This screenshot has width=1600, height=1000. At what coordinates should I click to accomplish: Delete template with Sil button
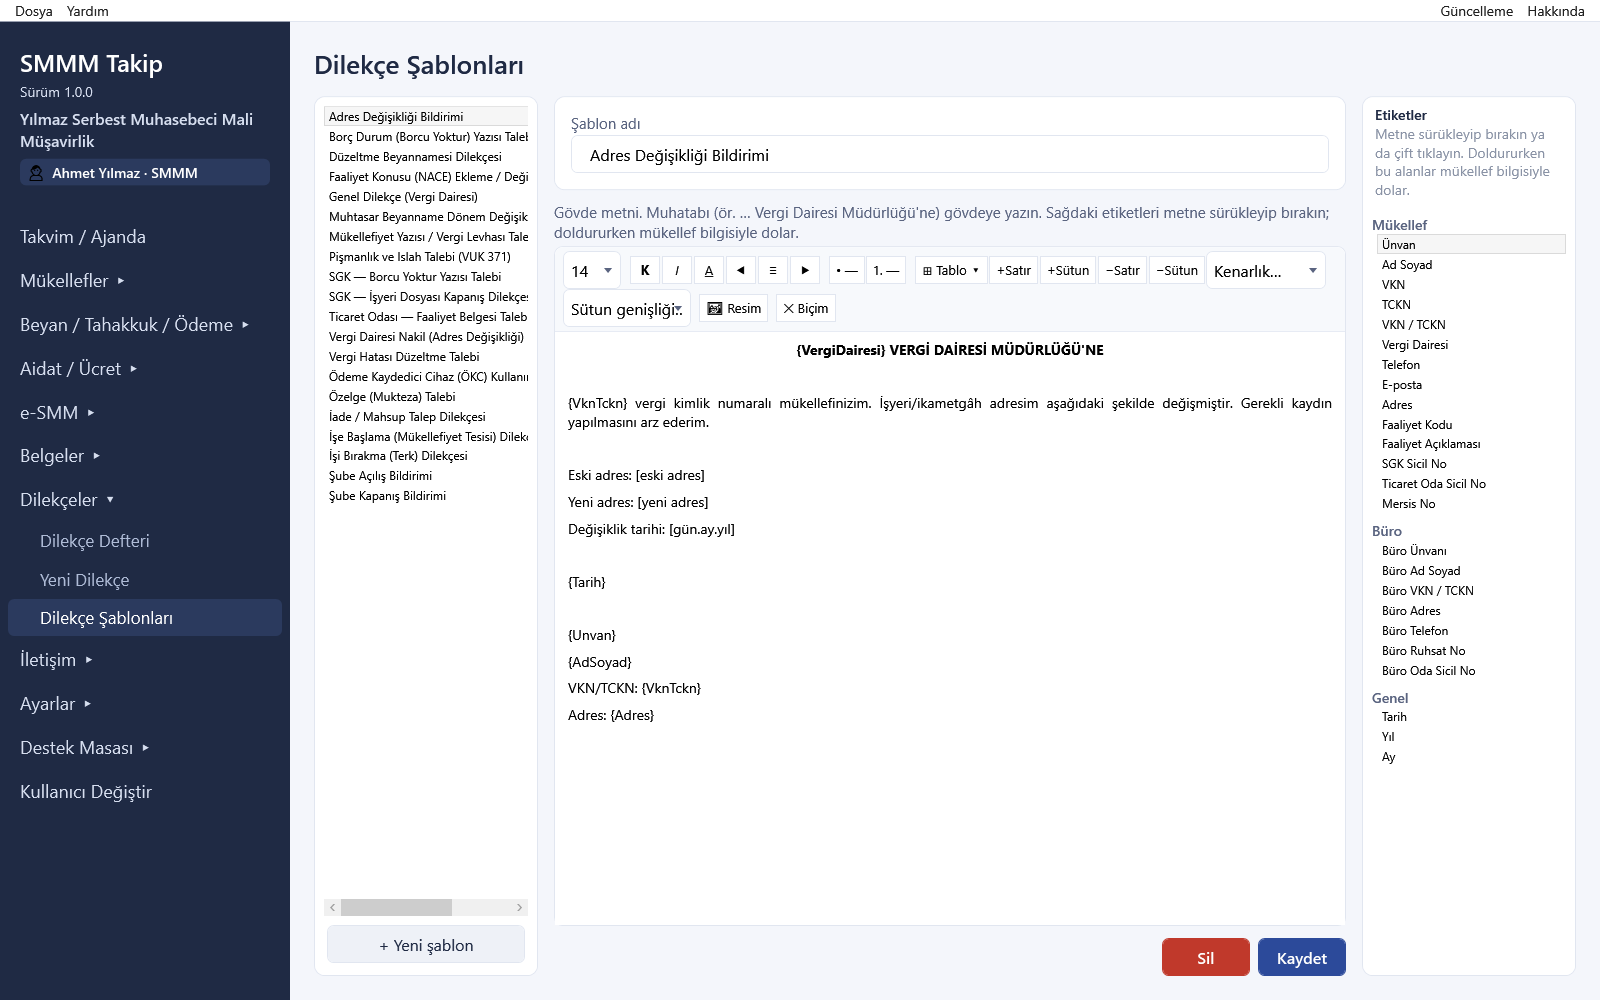pyautogui.click(x=1206, y=957)
